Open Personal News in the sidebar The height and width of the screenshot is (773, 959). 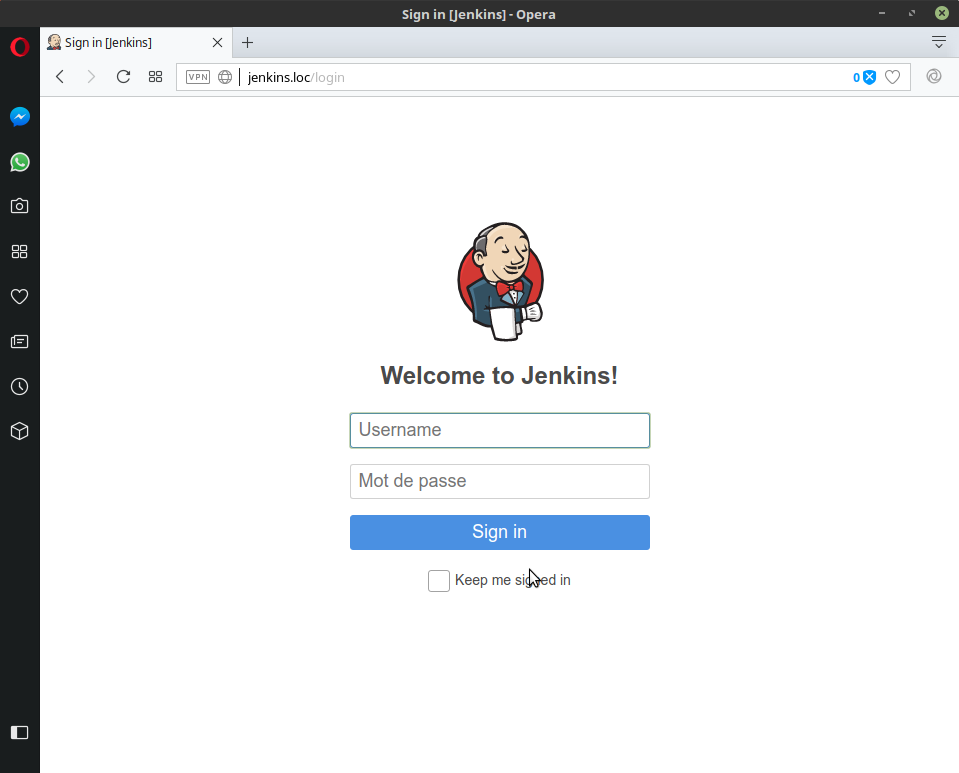tap(20, 342)
